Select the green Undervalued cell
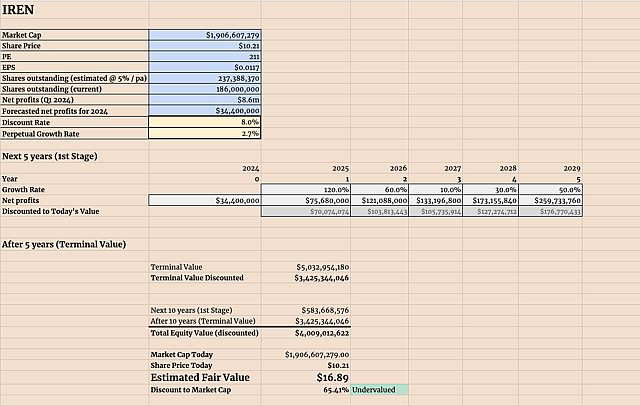Screen dimensions: 640x406 [380, 390]
